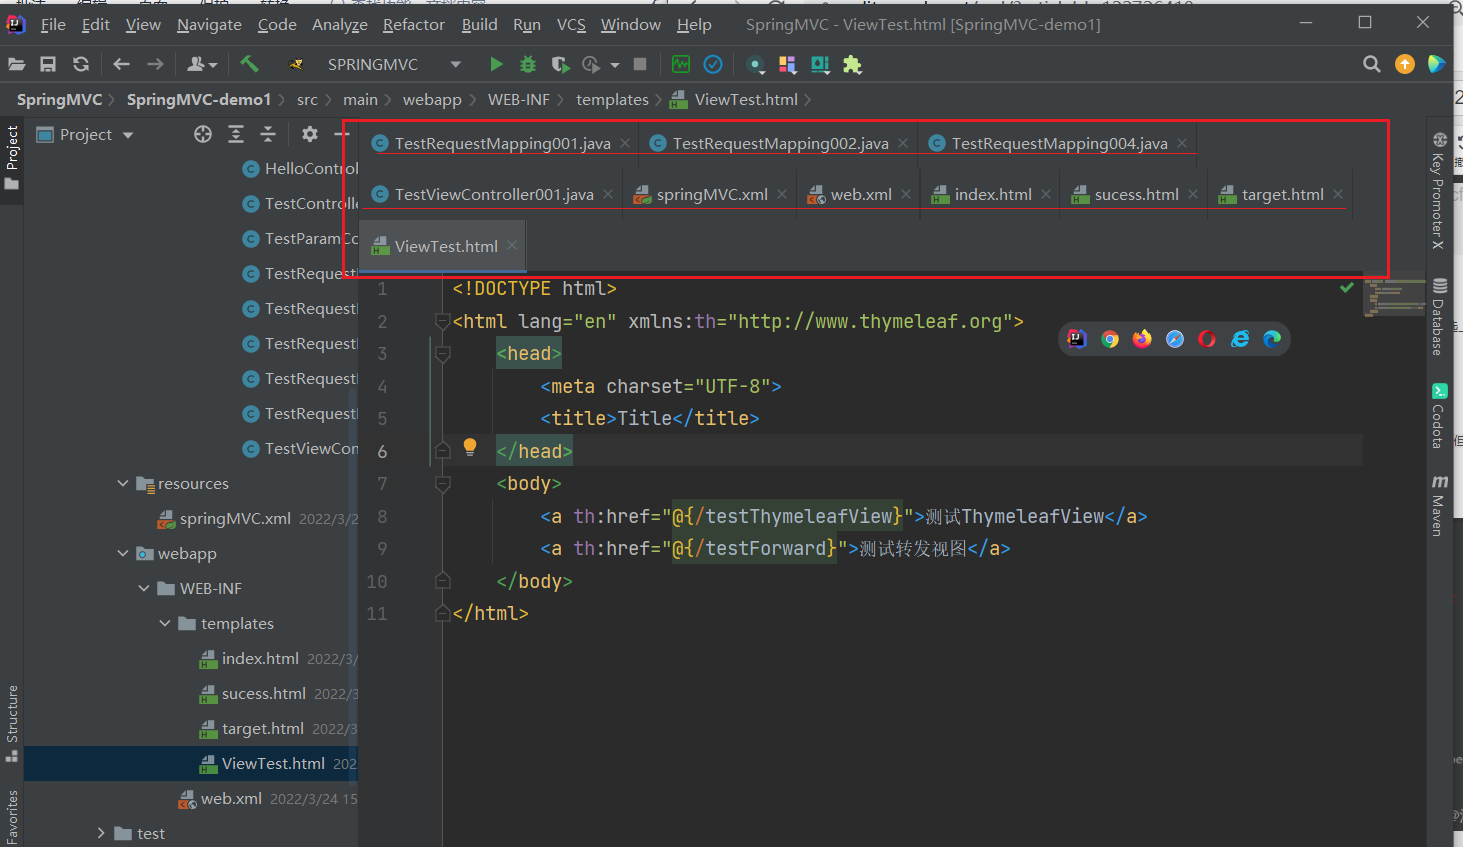
Task: Collapse the webapp folder
Action: pos(123,553)
